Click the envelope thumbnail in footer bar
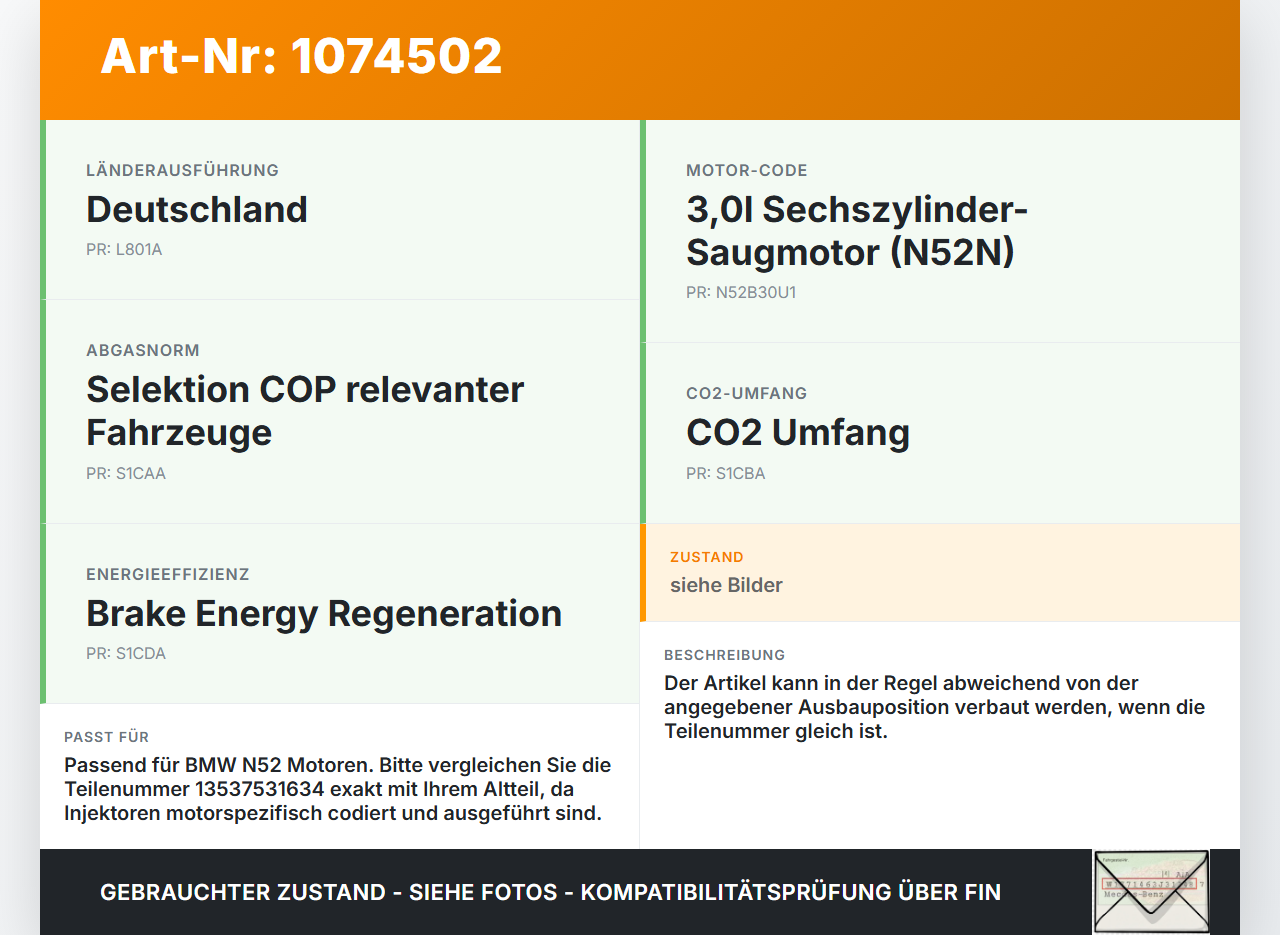 (1151, 891)
